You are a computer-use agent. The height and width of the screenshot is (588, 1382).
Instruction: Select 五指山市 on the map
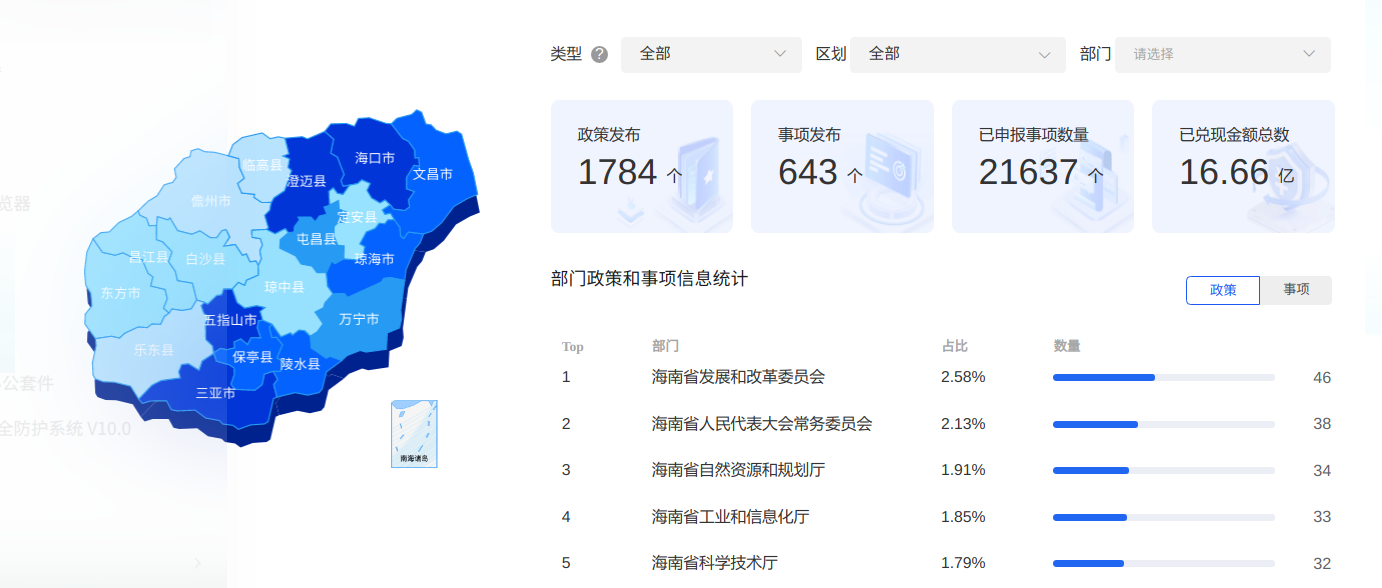230,321
